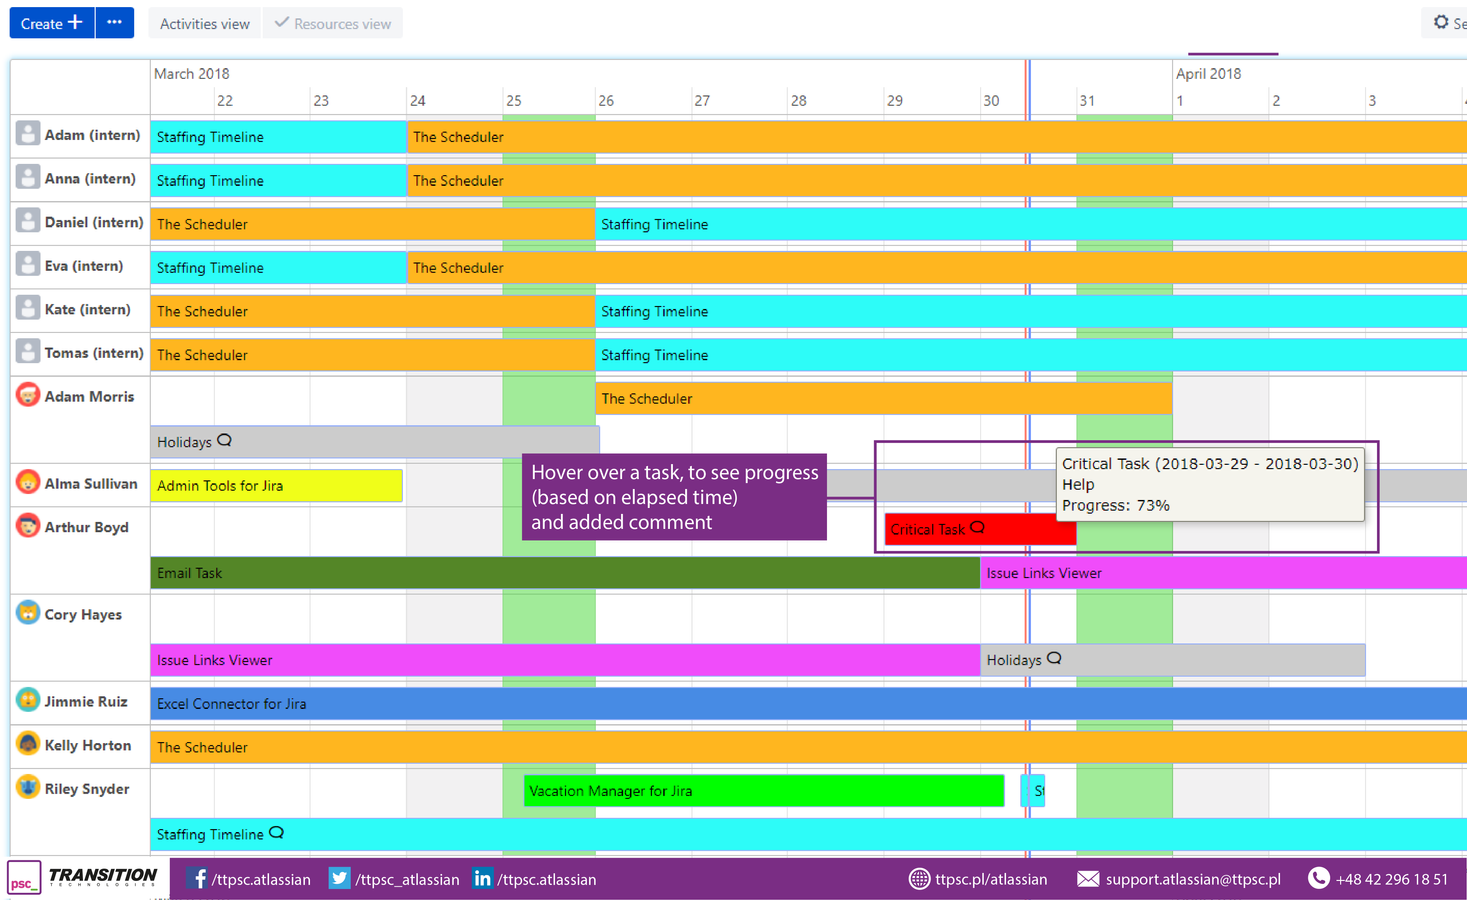Open /ttpsc.atlassian Facebook link
The height and width of the screenshot is (900, 1467).
click(x=261, y=880)
